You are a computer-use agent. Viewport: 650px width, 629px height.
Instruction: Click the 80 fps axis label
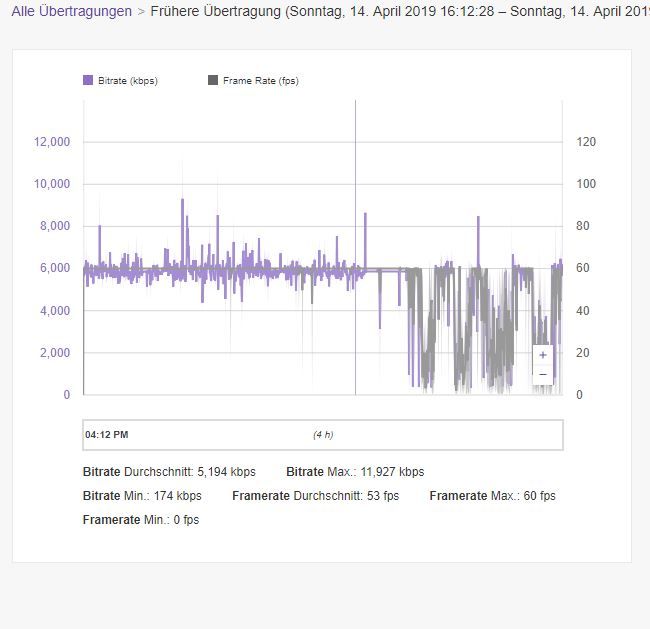click(x=582, y=226)
